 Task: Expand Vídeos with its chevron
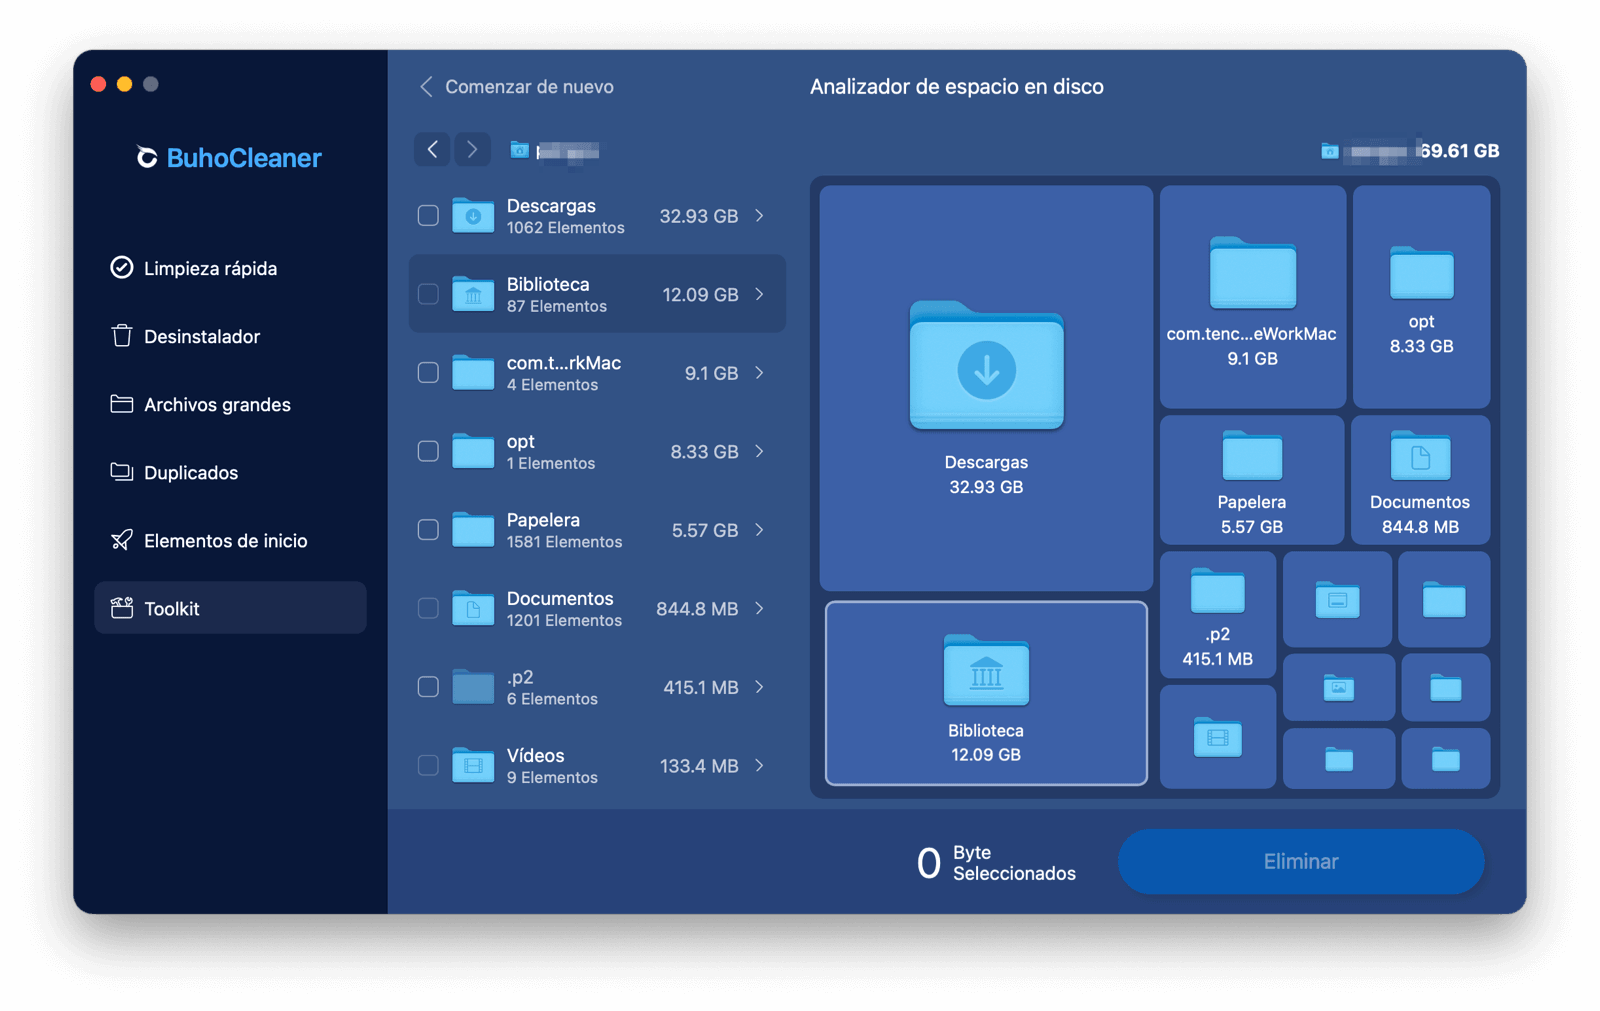point(760,765)
